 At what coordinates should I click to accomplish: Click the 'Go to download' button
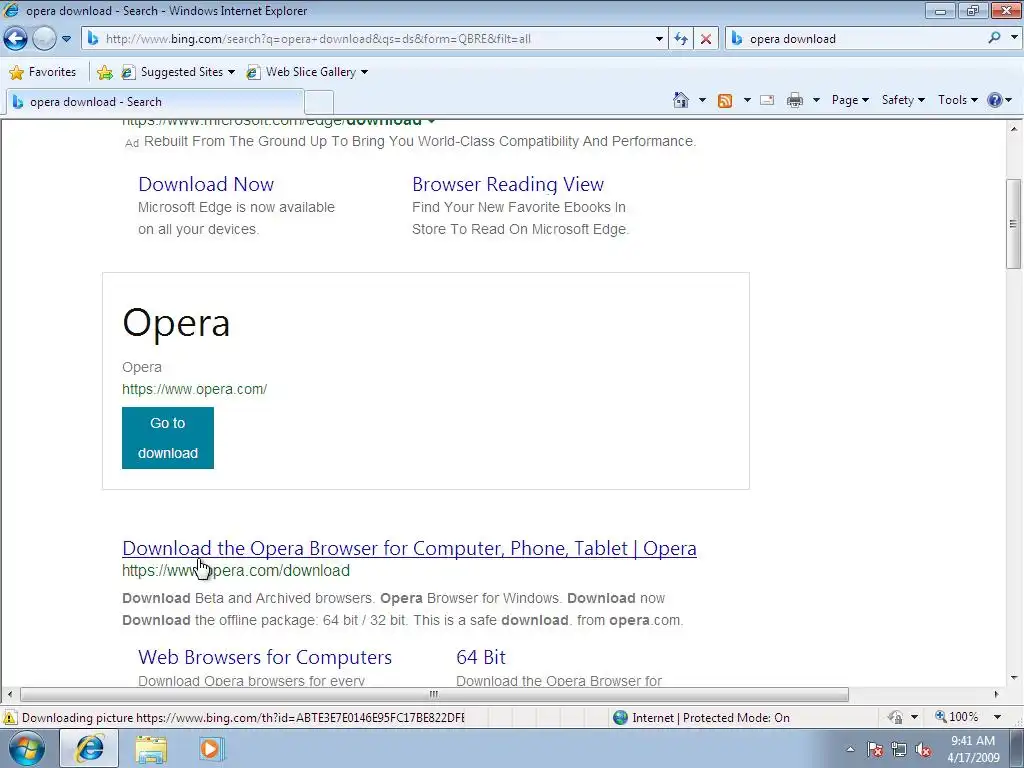pyautogui.click(x=168, y=438)
